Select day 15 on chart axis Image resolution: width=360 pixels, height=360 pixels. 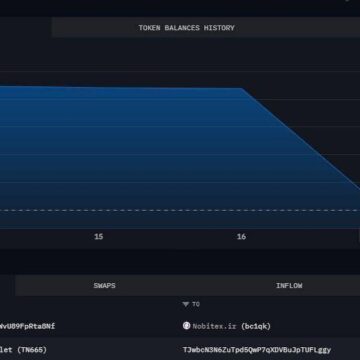[x=99, y=237]
